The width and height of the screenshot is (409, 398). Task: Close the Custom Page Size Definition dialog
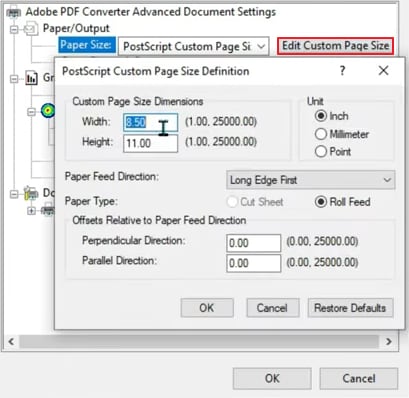(384, 70)
